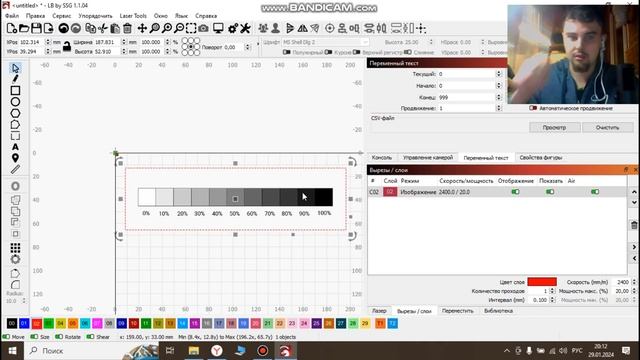
Task: Save the project with the floppy disk icon
Action: pos(36,28)
